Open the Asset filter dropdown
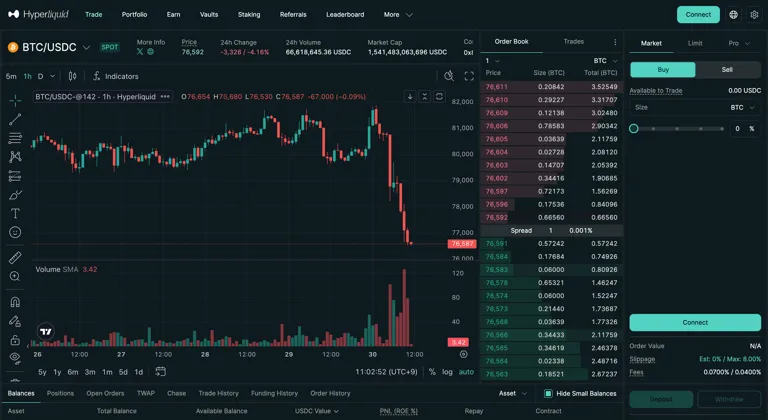Screen dimensions: 768x420 point(513,394)
